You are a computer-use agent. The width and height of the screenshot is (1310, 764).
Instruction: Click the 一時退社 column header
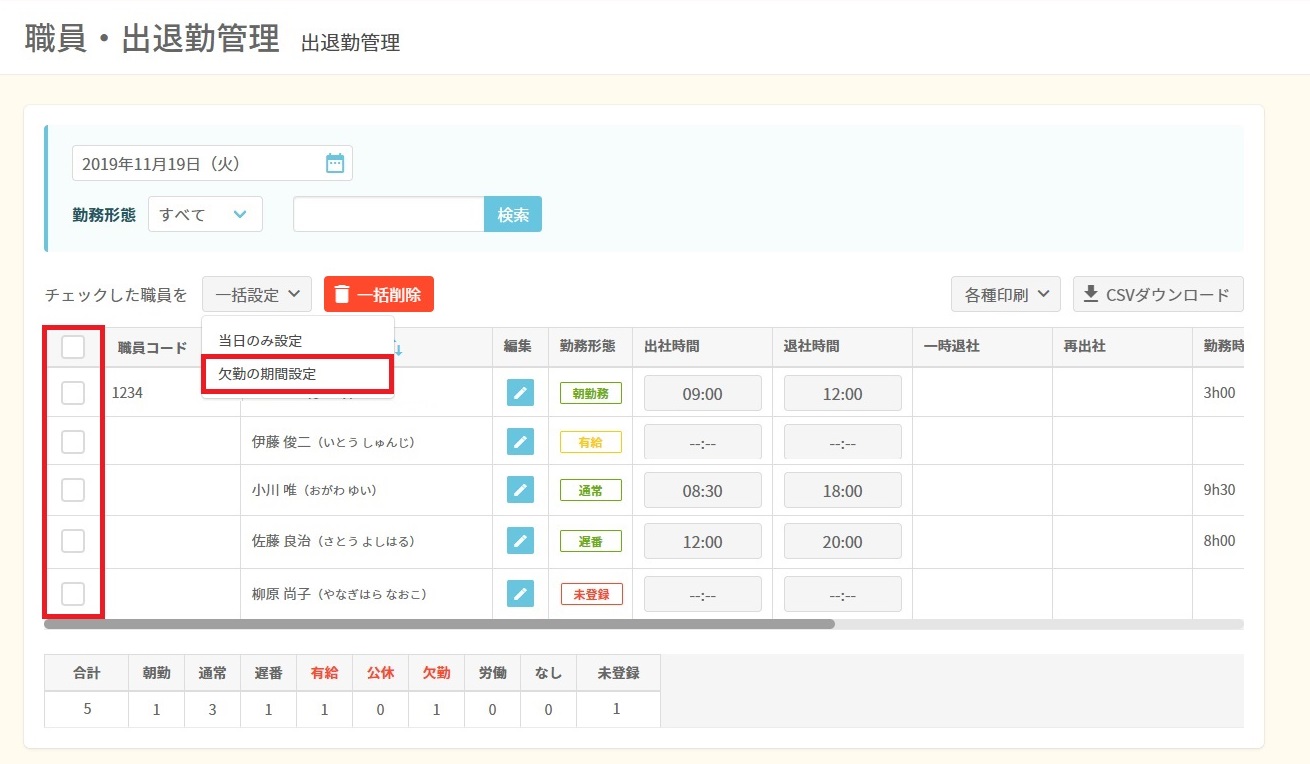(952, 346)
